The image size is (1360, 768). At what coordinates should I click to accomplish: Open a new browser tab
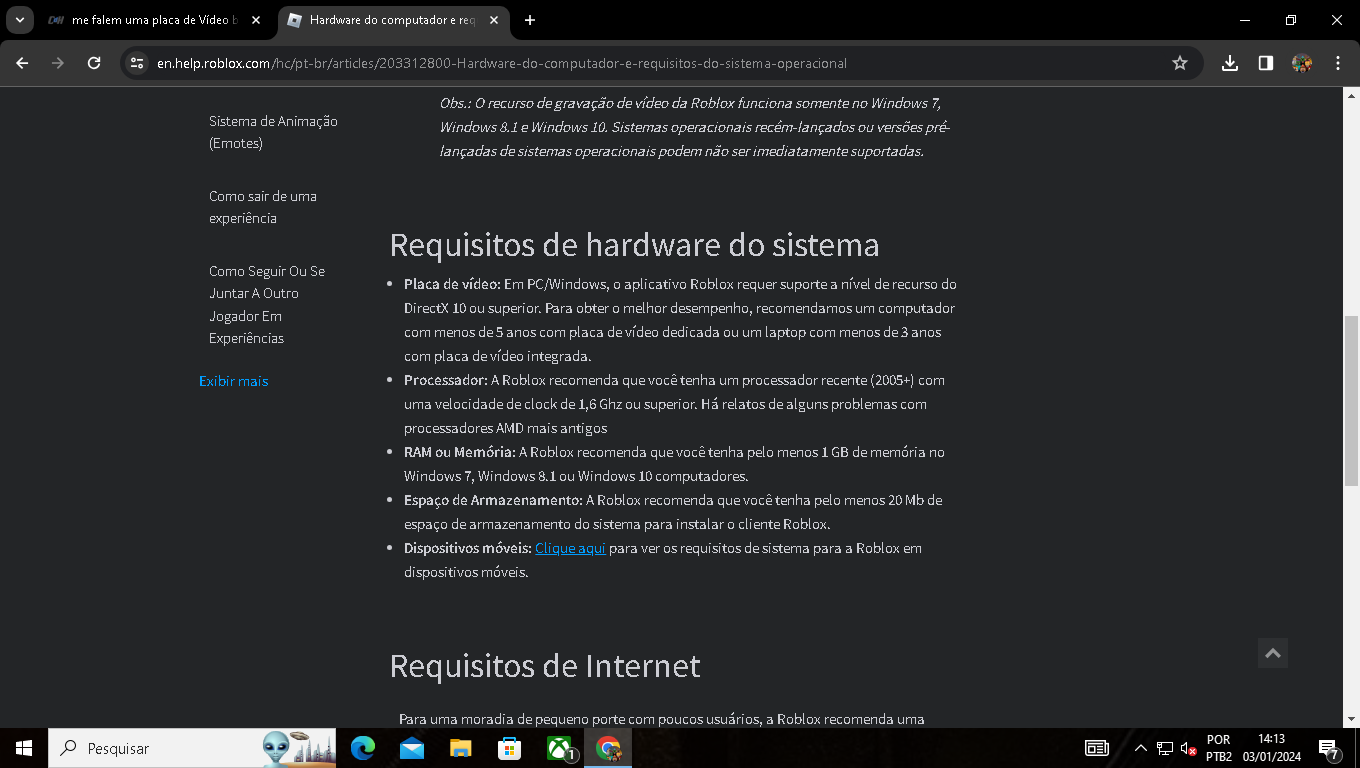[530, 20]
